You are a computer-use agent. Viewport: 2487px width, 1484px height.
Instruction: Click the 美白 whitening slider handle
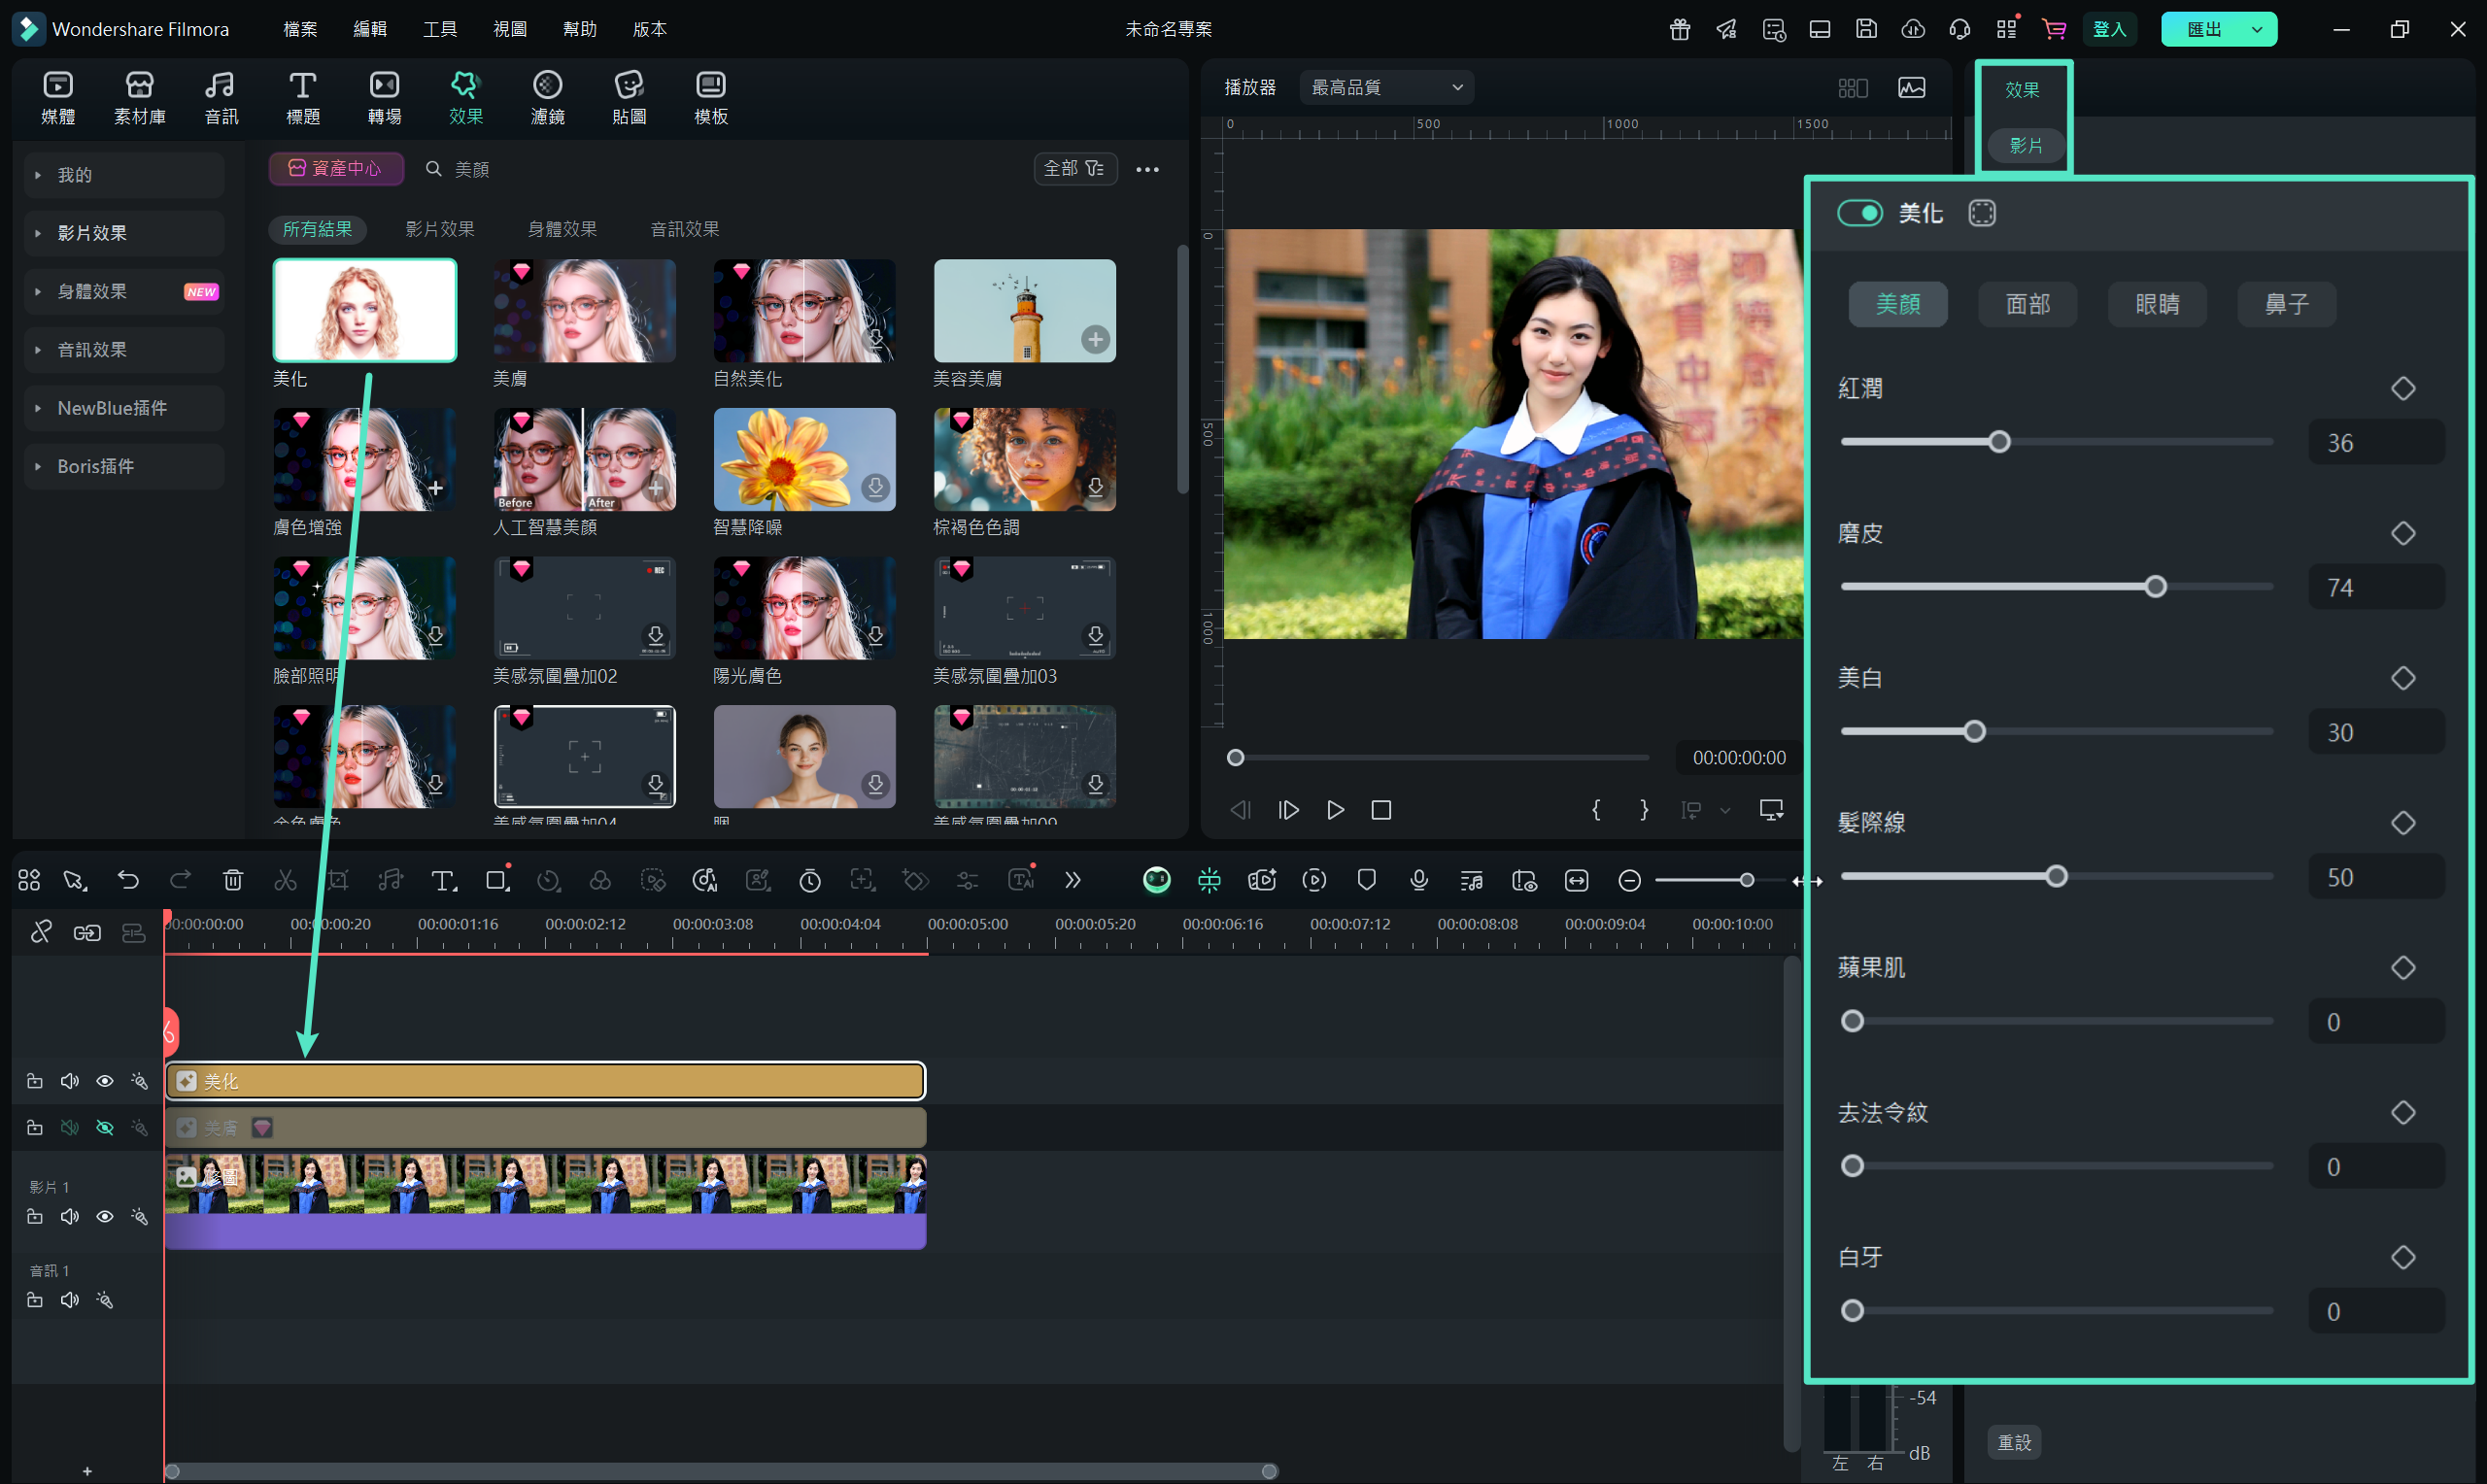point(1974,732)
